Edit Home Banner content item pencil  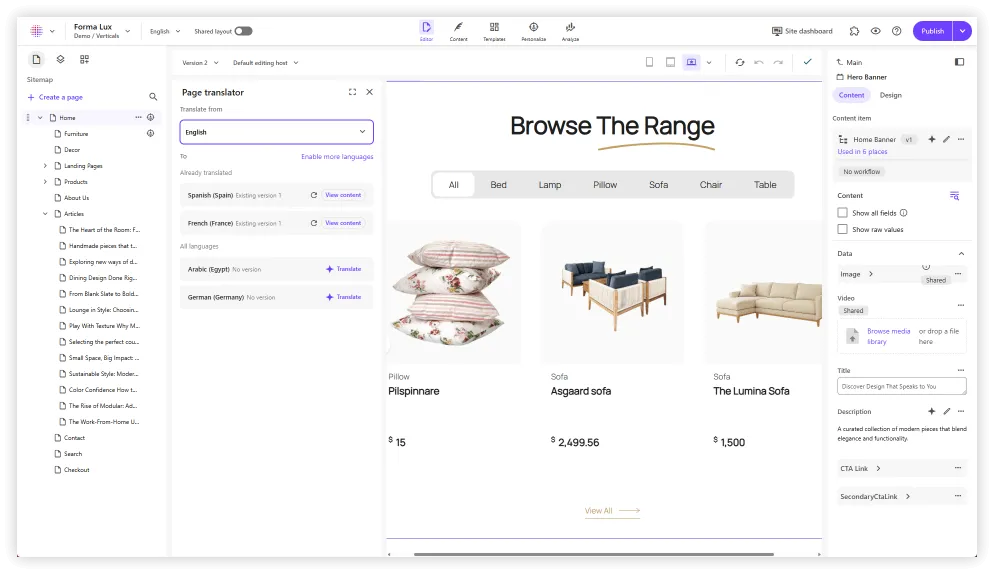point(946,139)
